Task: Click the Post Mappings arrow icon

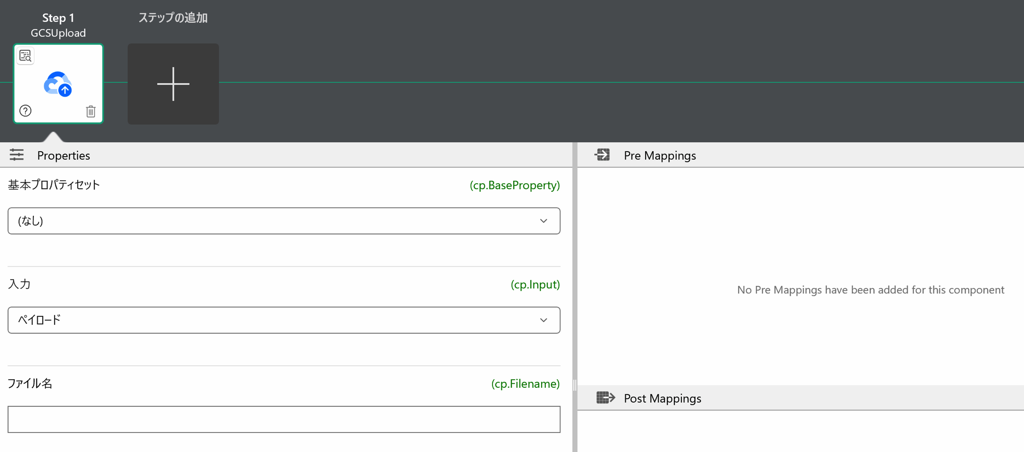Action: 605,398
